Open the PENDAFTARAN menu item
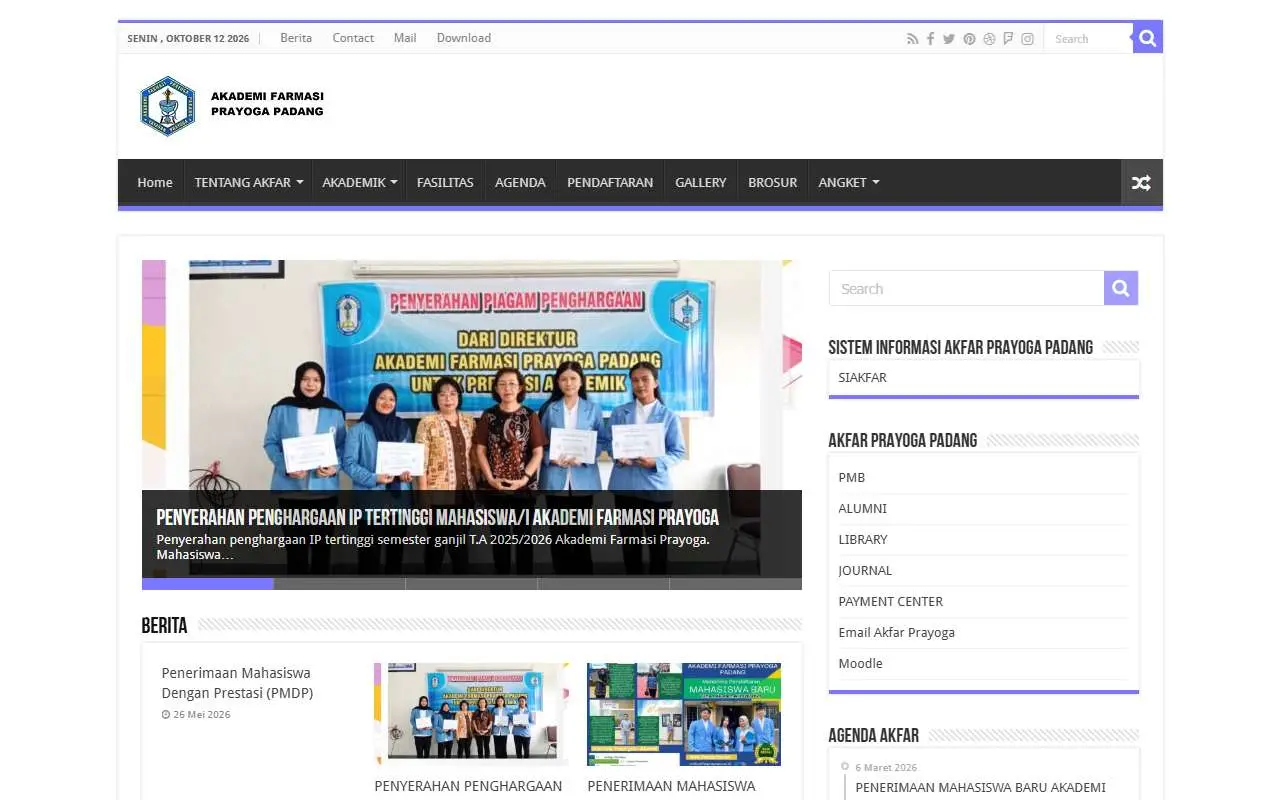 click(x=610, y=183)
